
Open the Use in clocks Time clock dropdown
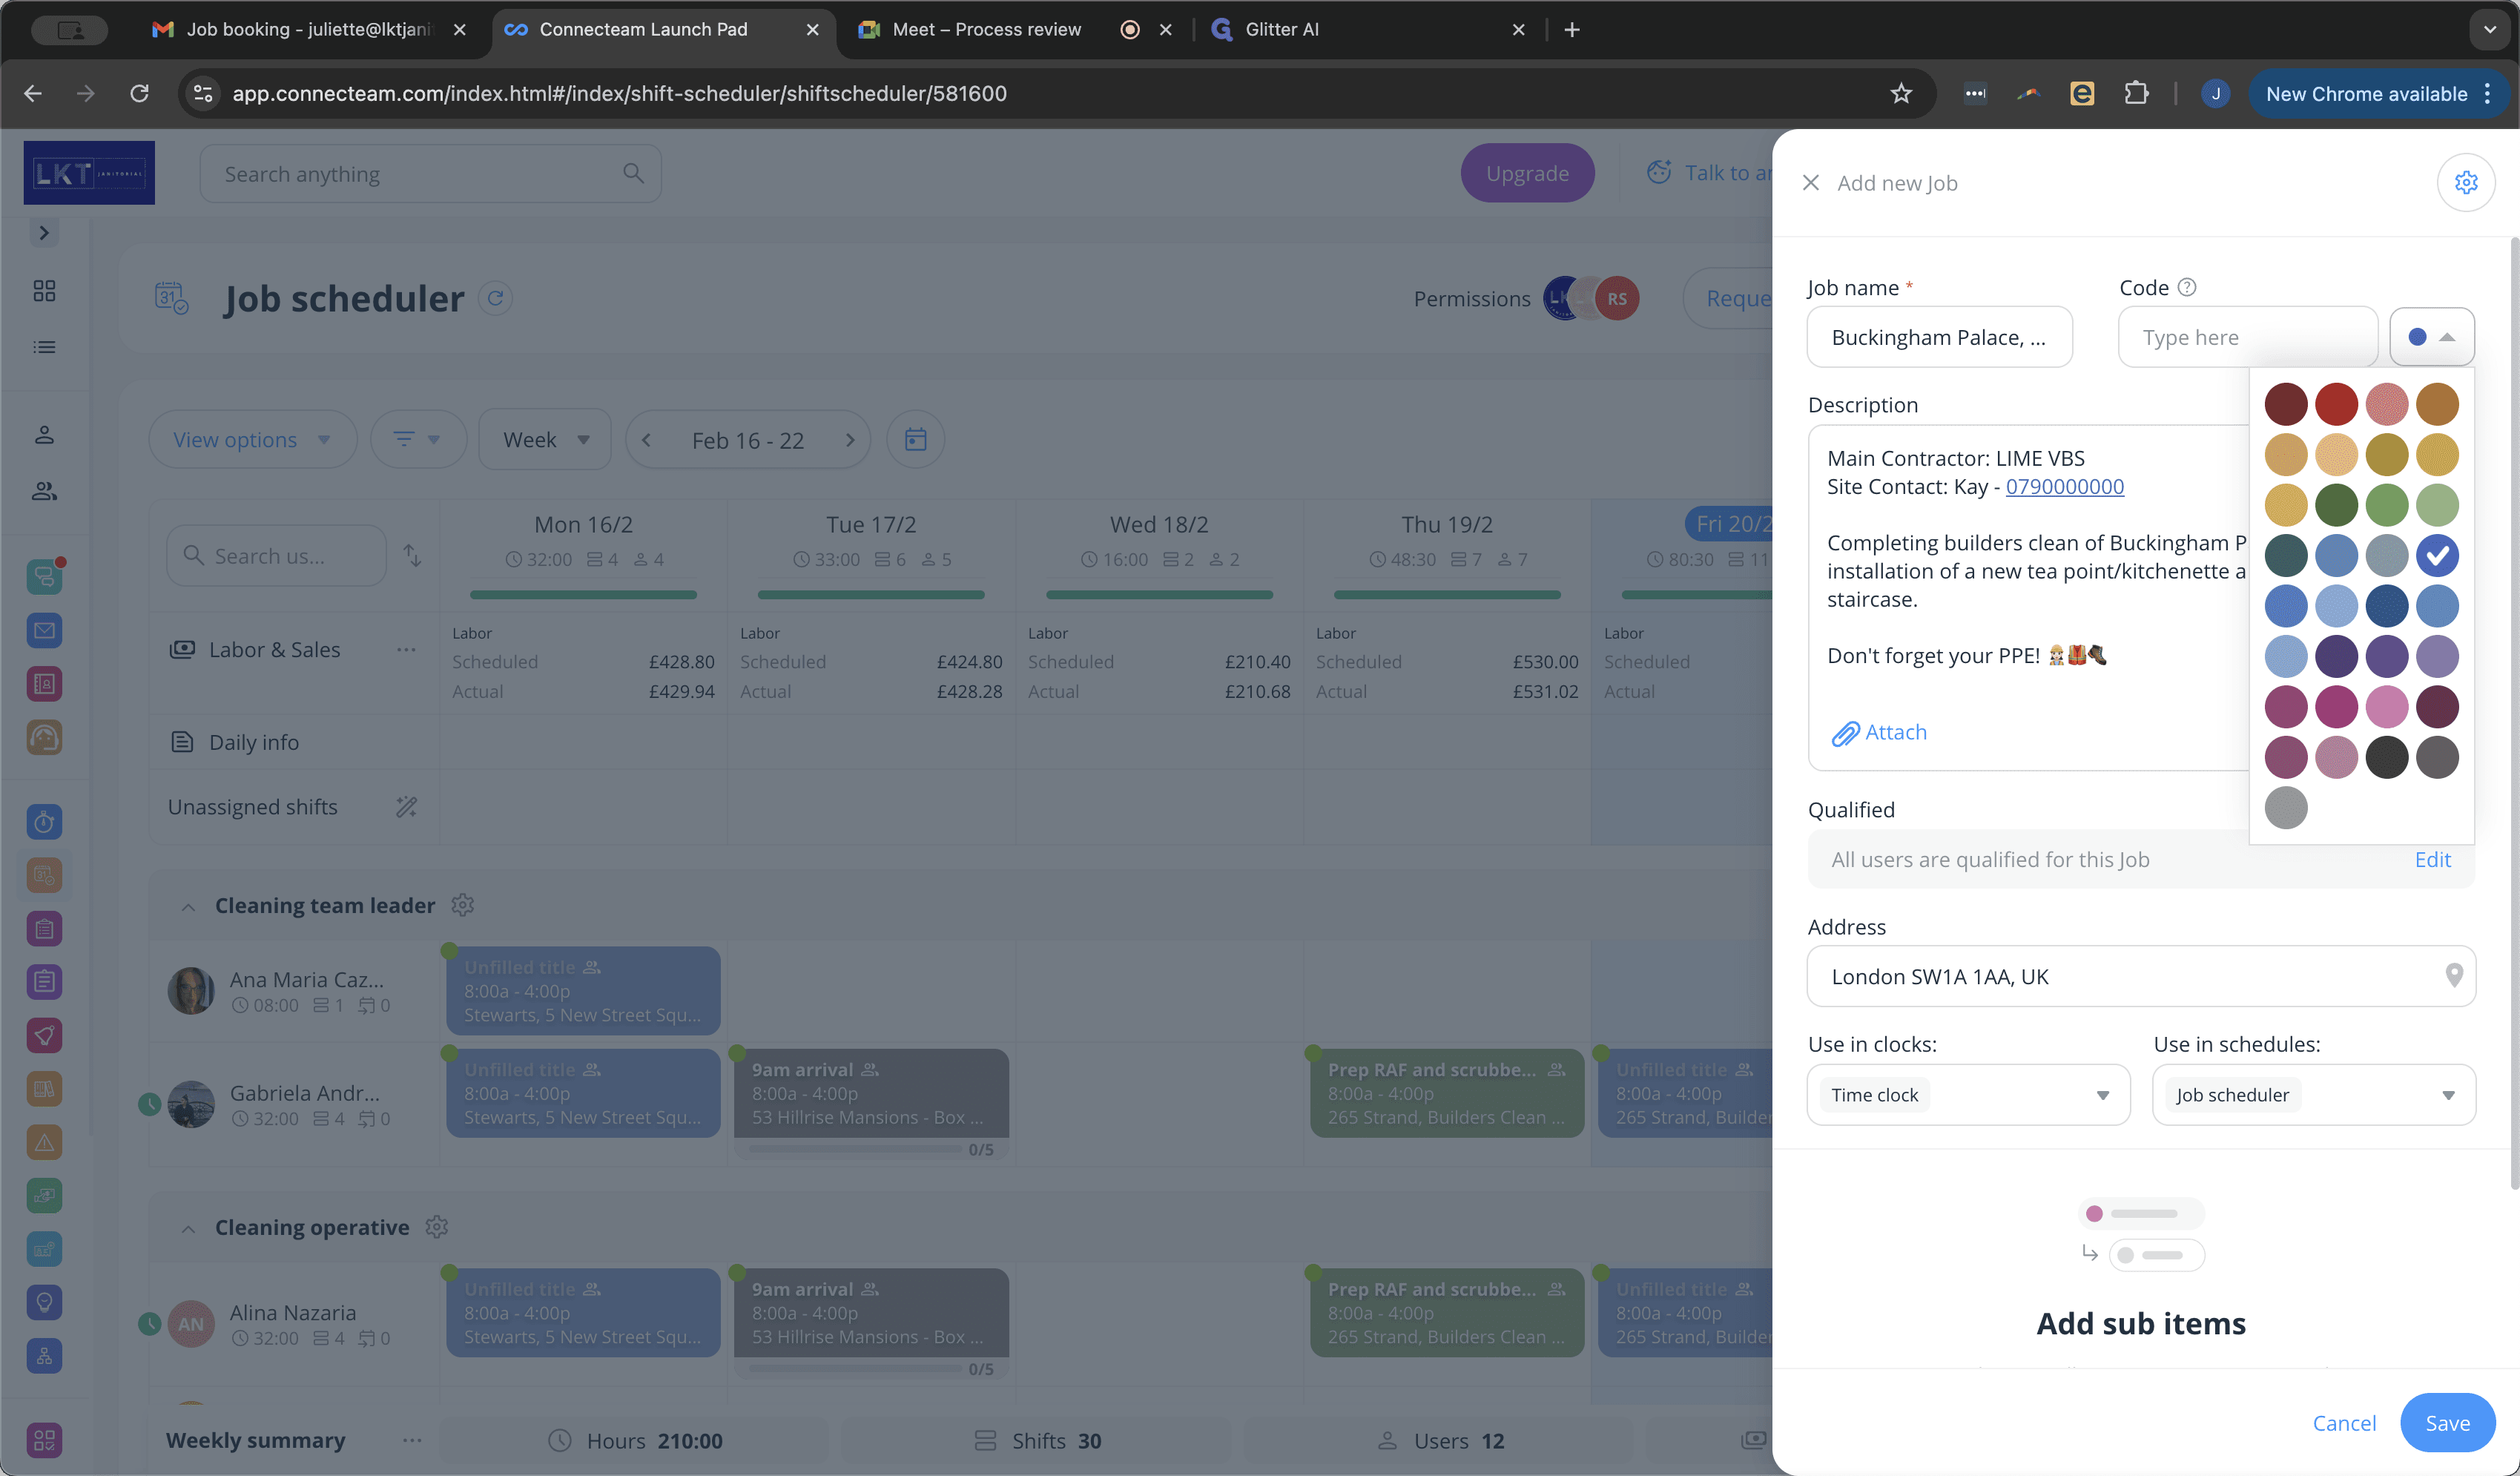pyautogui.click(x=1968, y=1095)
